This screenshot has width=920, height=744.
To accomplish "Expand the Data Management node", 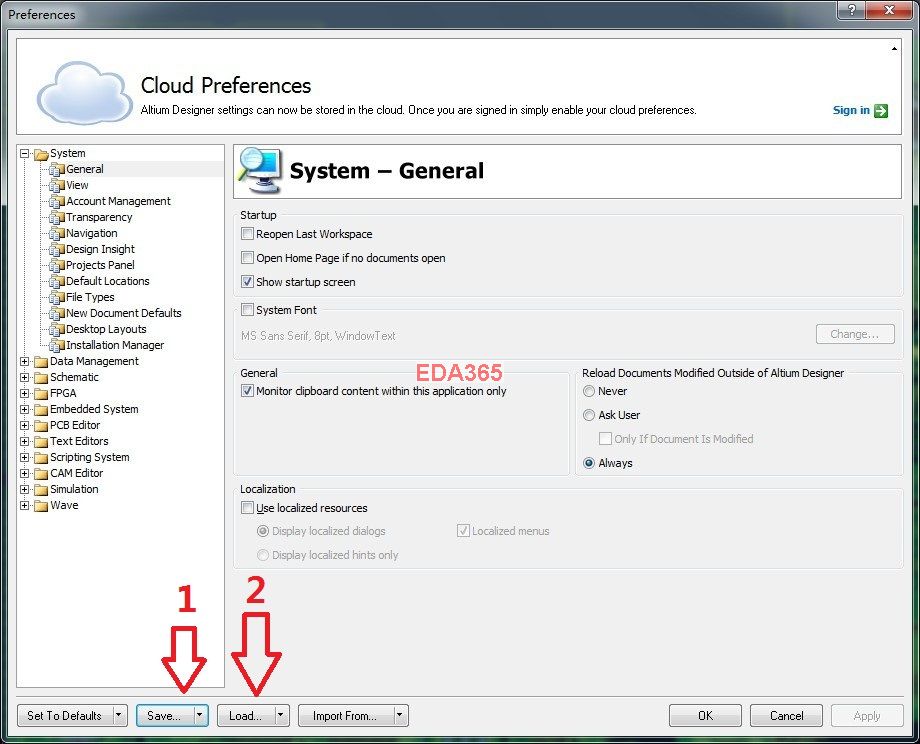I will click(x=25, y=361).
